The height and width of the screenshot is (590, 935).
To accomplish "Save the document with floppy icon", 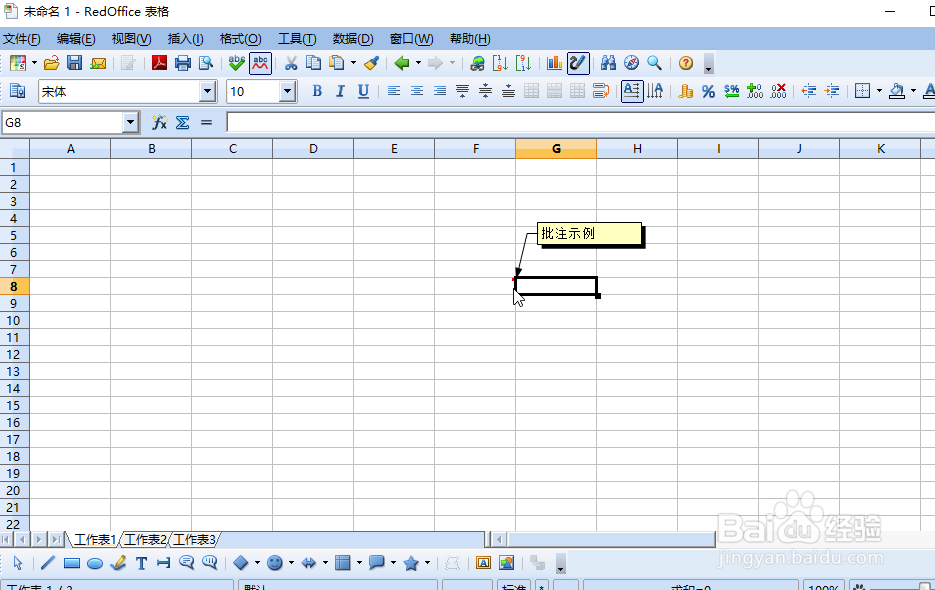I will click(x=75, y=63).
